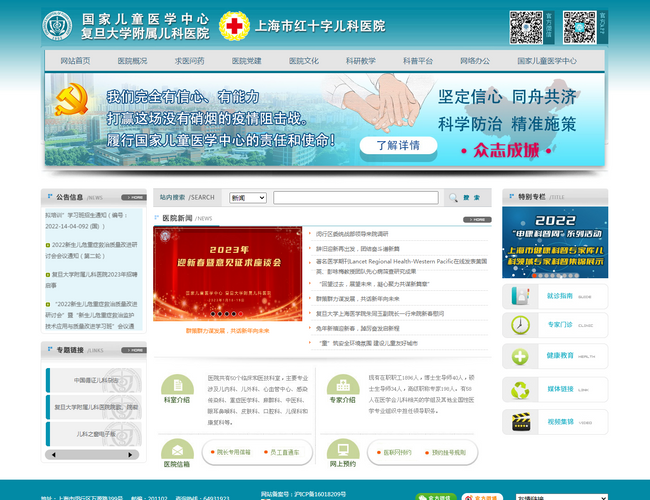Open 专家门诊 via the clock icon
650x500 pixels.
[x=521, y=325]
